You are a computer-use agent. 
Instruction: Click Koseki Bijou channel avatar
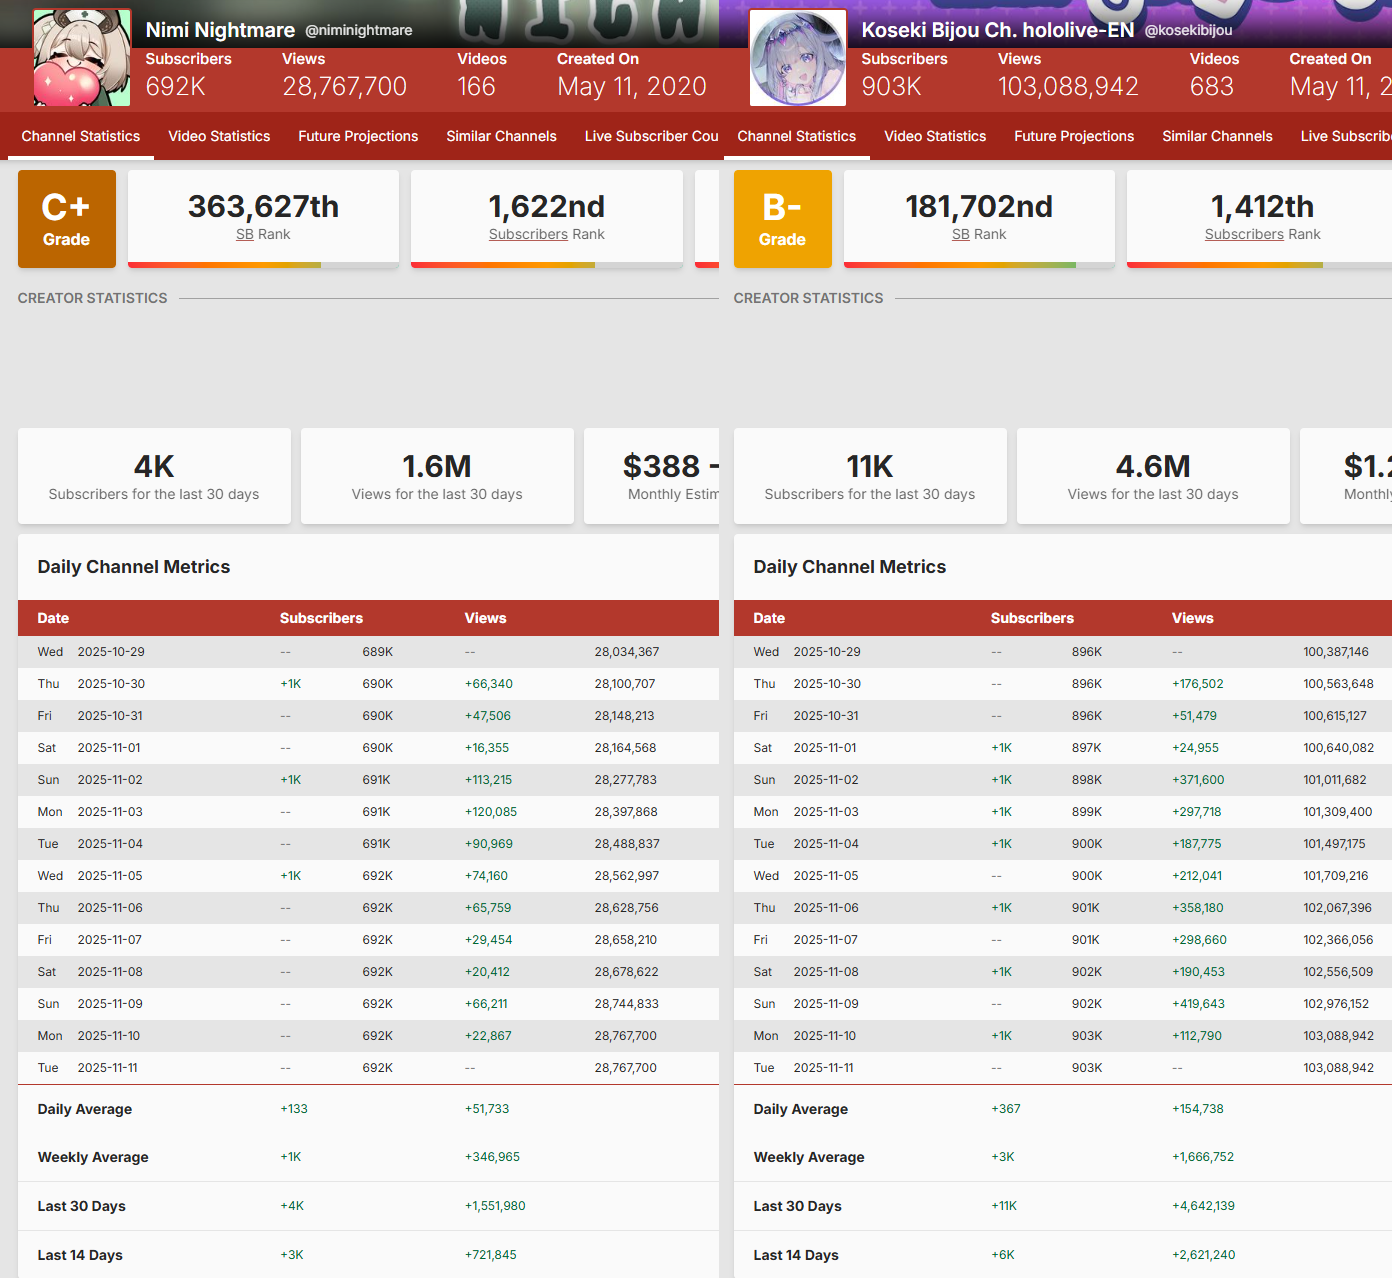(x=798, y=58)
